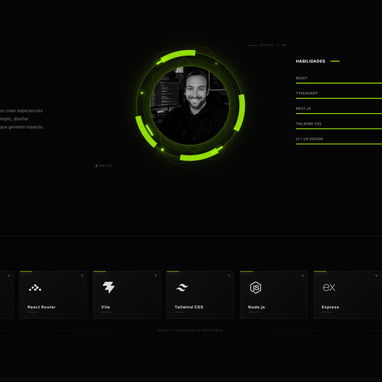Screen dimensions: 382x382
Task: Click the Tailwind CSS skill progress bar
Action: 339,129
